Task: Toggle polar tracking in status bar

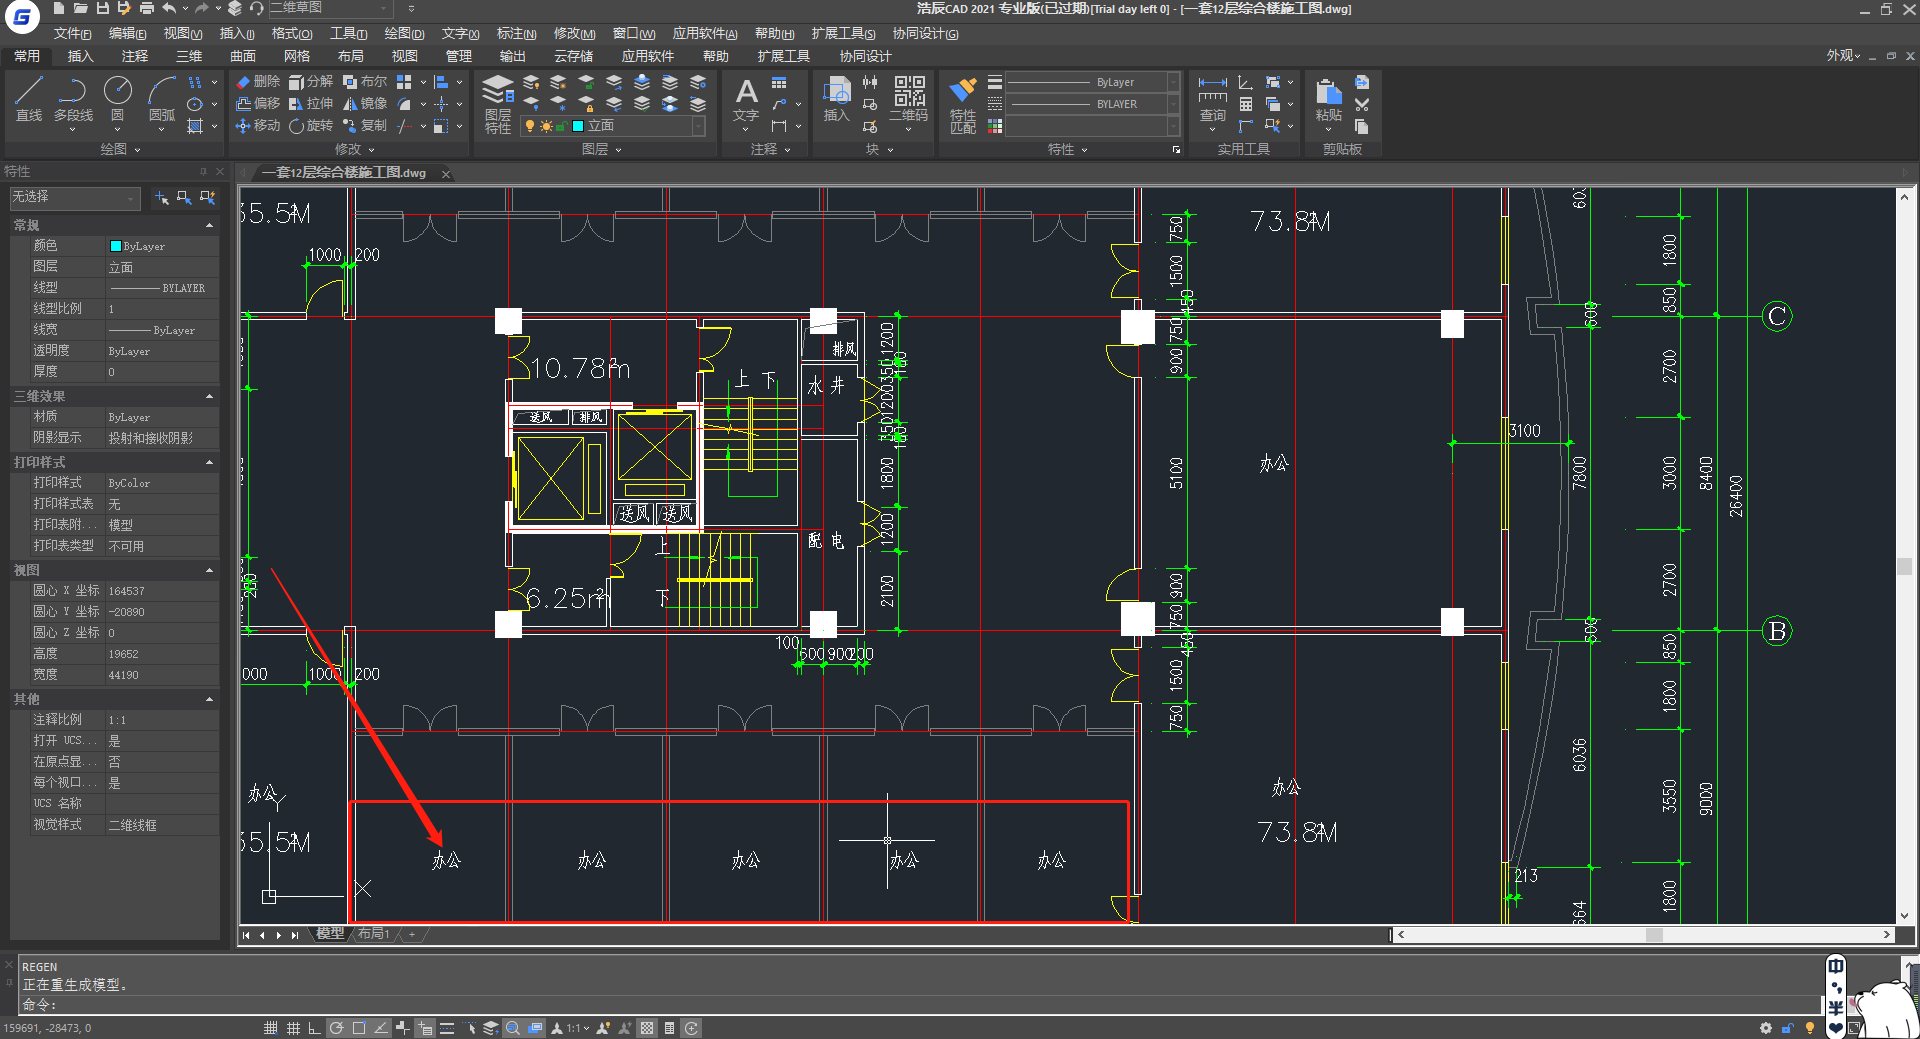Action: (x=337, y=1028)
